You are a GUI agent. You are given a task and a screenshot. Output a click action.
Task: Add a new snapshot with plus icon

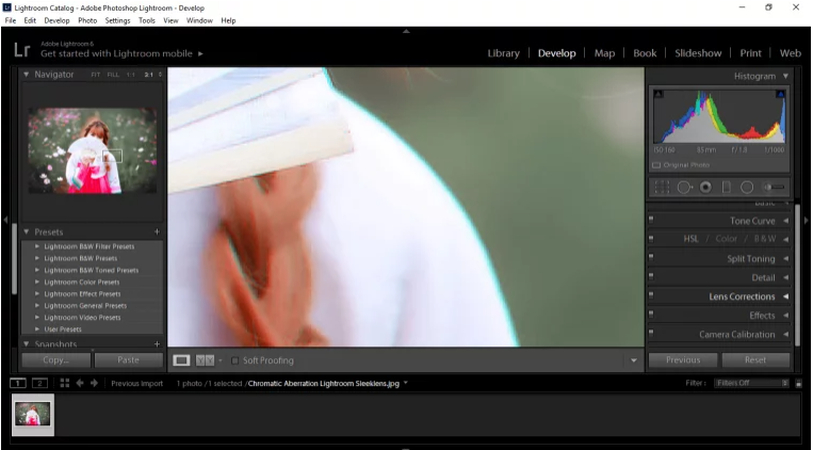pyautogui.click(x=157, y=344)
